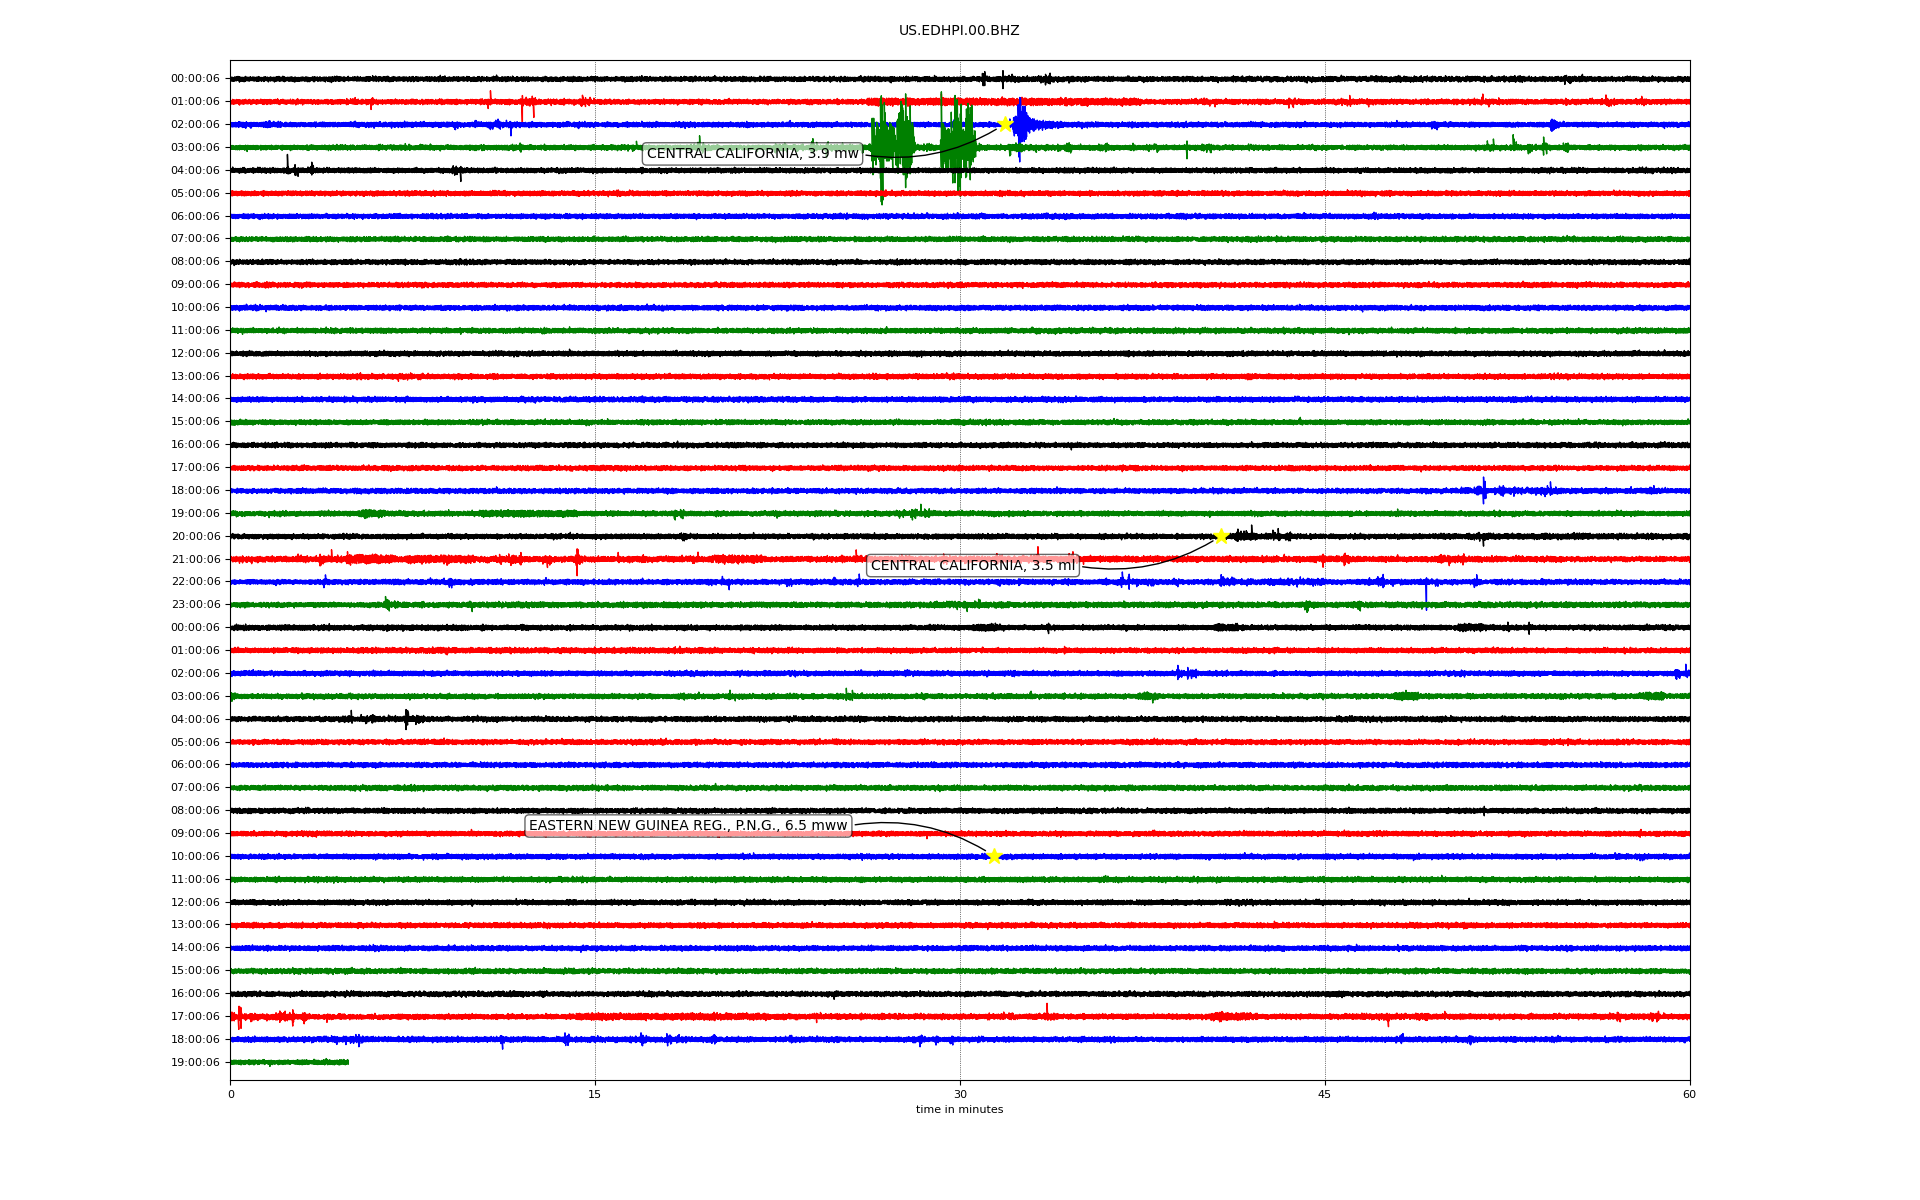The width and height of the screenshot is (1920, 1200).
Task: Click the 45 tick on the x-axis
Action: tap(1325, 1094)
